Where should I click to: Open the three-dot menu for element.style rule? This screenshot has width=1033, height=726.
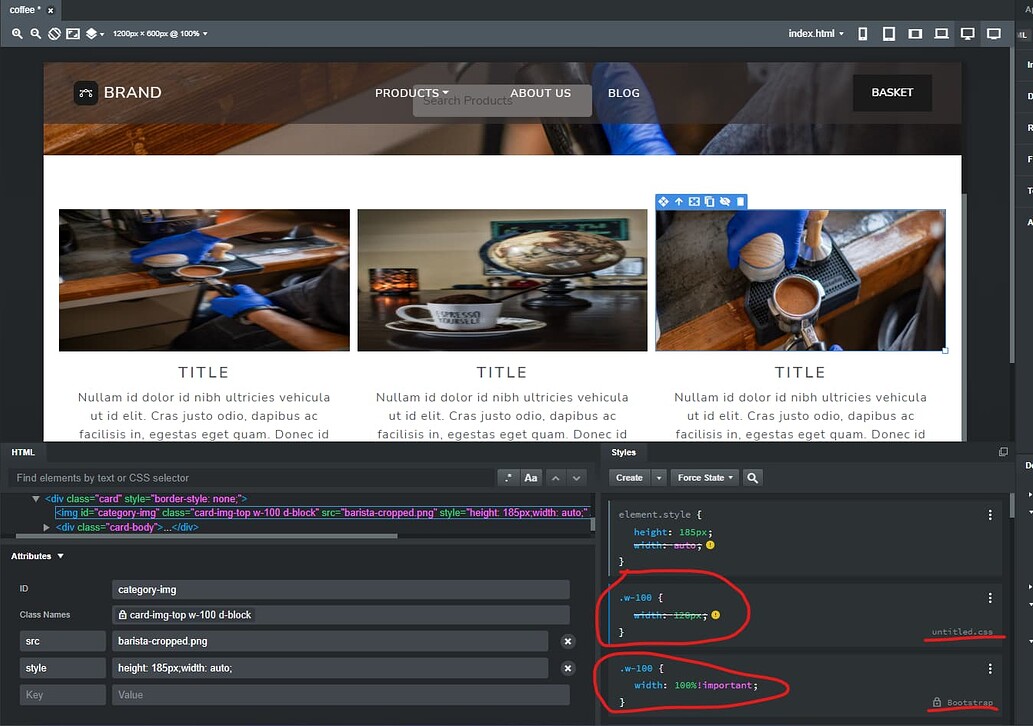point(990,514)
